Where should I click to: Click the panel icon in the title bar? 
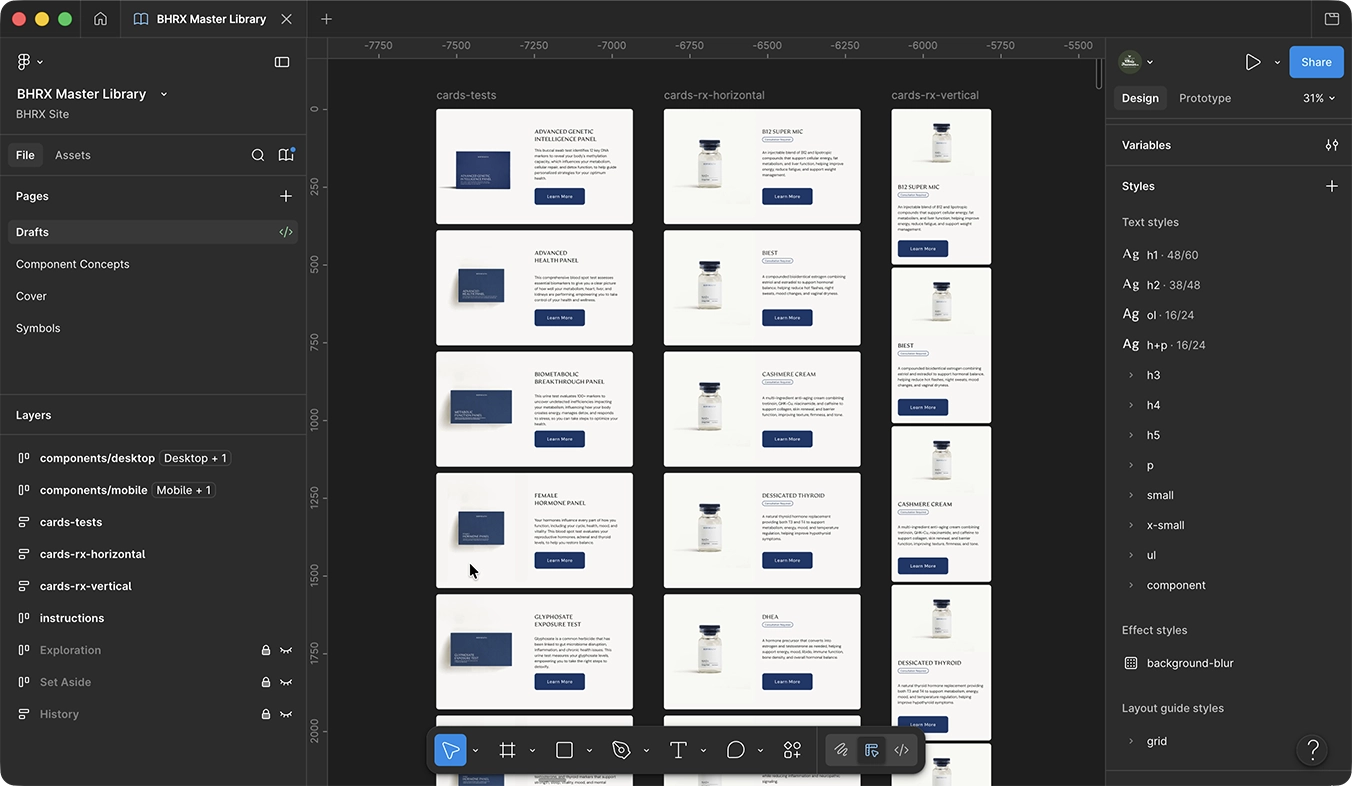(x=1332, y=19)
